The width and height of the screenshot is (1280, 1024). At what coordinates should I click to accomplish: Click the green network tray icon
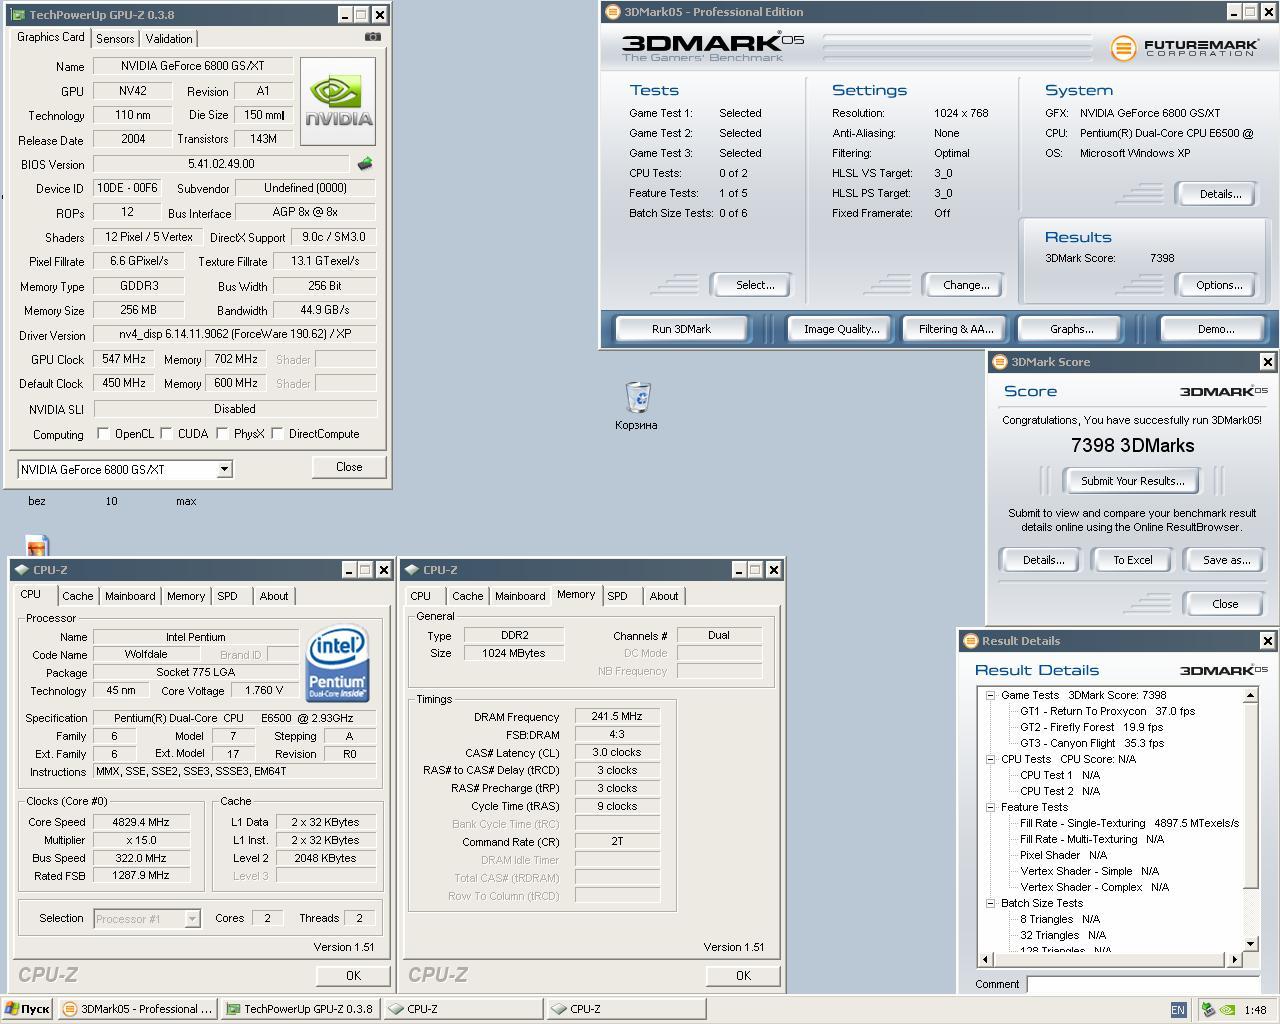(x=1208, y=1009)
